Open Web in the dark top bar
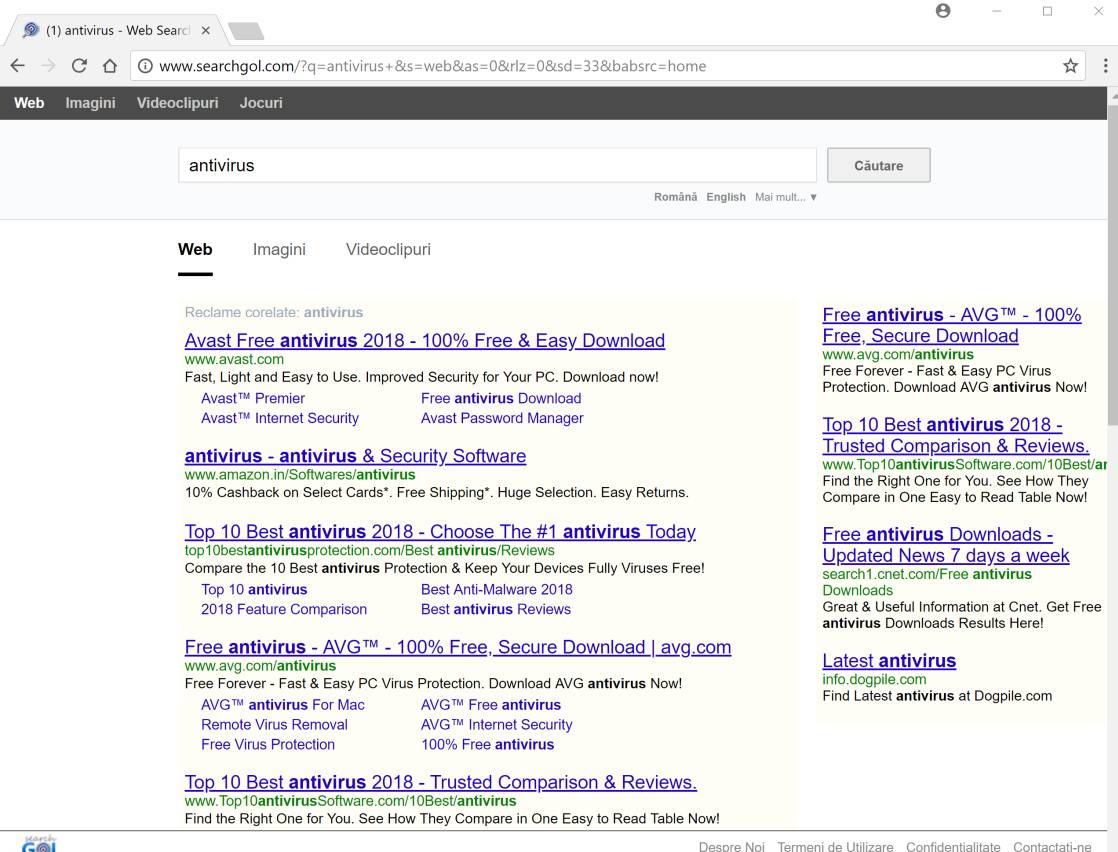The height and width of the screenshot is (852, 1118). click(x=29, y=103)
